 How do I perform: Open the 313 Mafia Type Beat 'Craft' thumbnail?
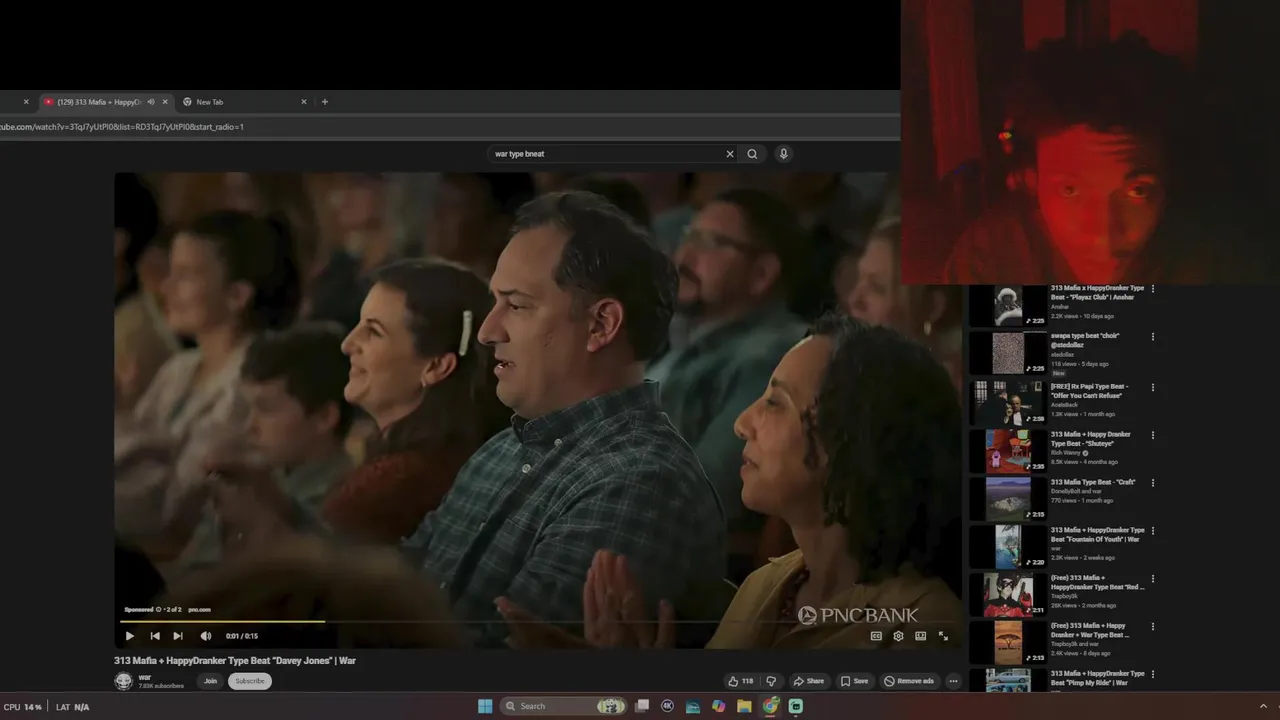point(1007,498)
